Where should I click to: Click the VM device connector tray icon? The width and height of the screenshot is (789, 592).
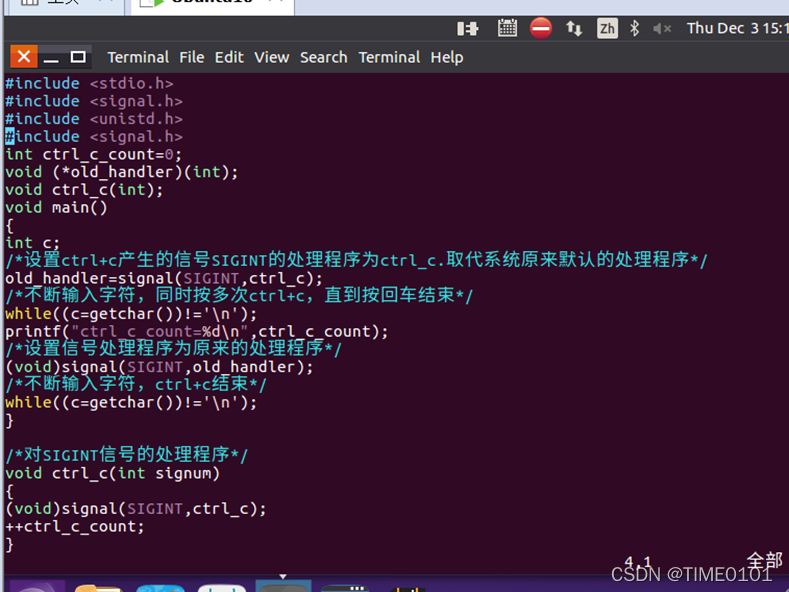[x=467, y=29]
